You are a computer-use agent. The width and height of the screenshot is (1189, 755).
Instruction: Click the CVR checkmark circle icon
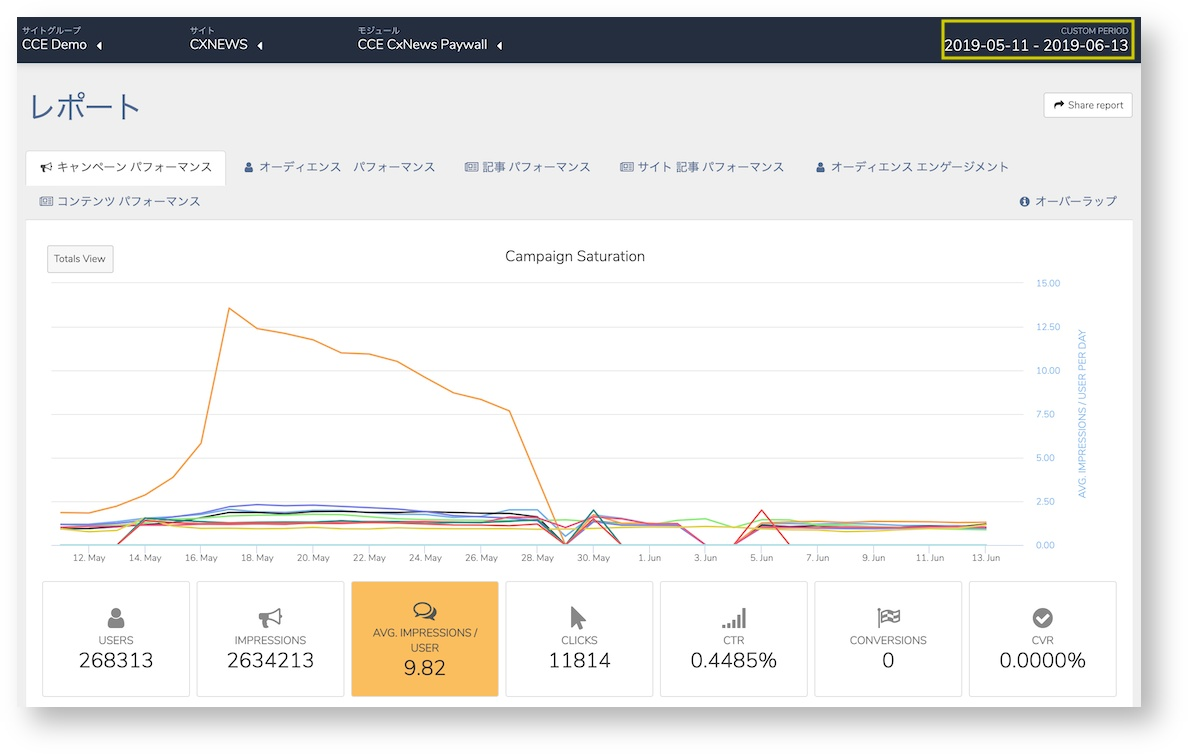(x=1043, y=618)
